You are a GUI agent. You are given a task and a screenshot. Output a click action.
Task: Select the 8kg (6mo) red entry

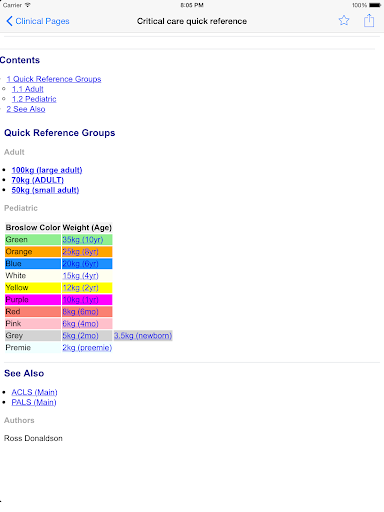coord(80,312)
